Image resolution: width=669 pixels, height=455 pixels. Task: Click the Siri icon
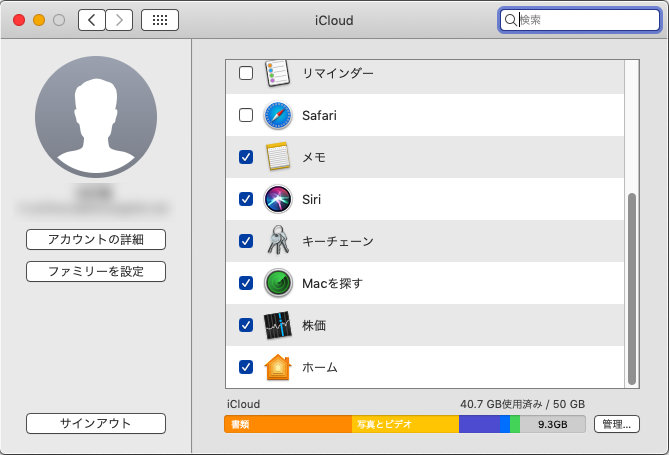(x=278, y=199)
